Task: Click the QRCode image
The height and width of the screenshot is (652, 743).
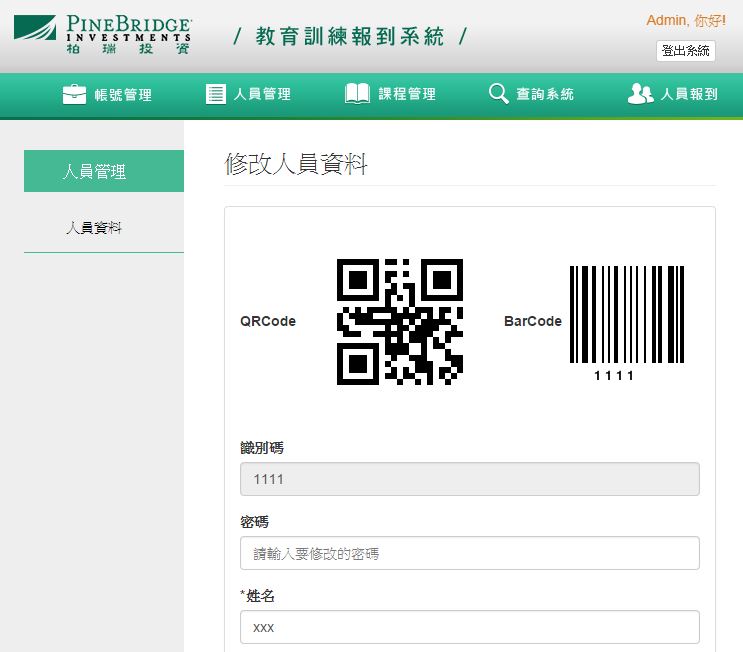Action: [x=399, y=322]
